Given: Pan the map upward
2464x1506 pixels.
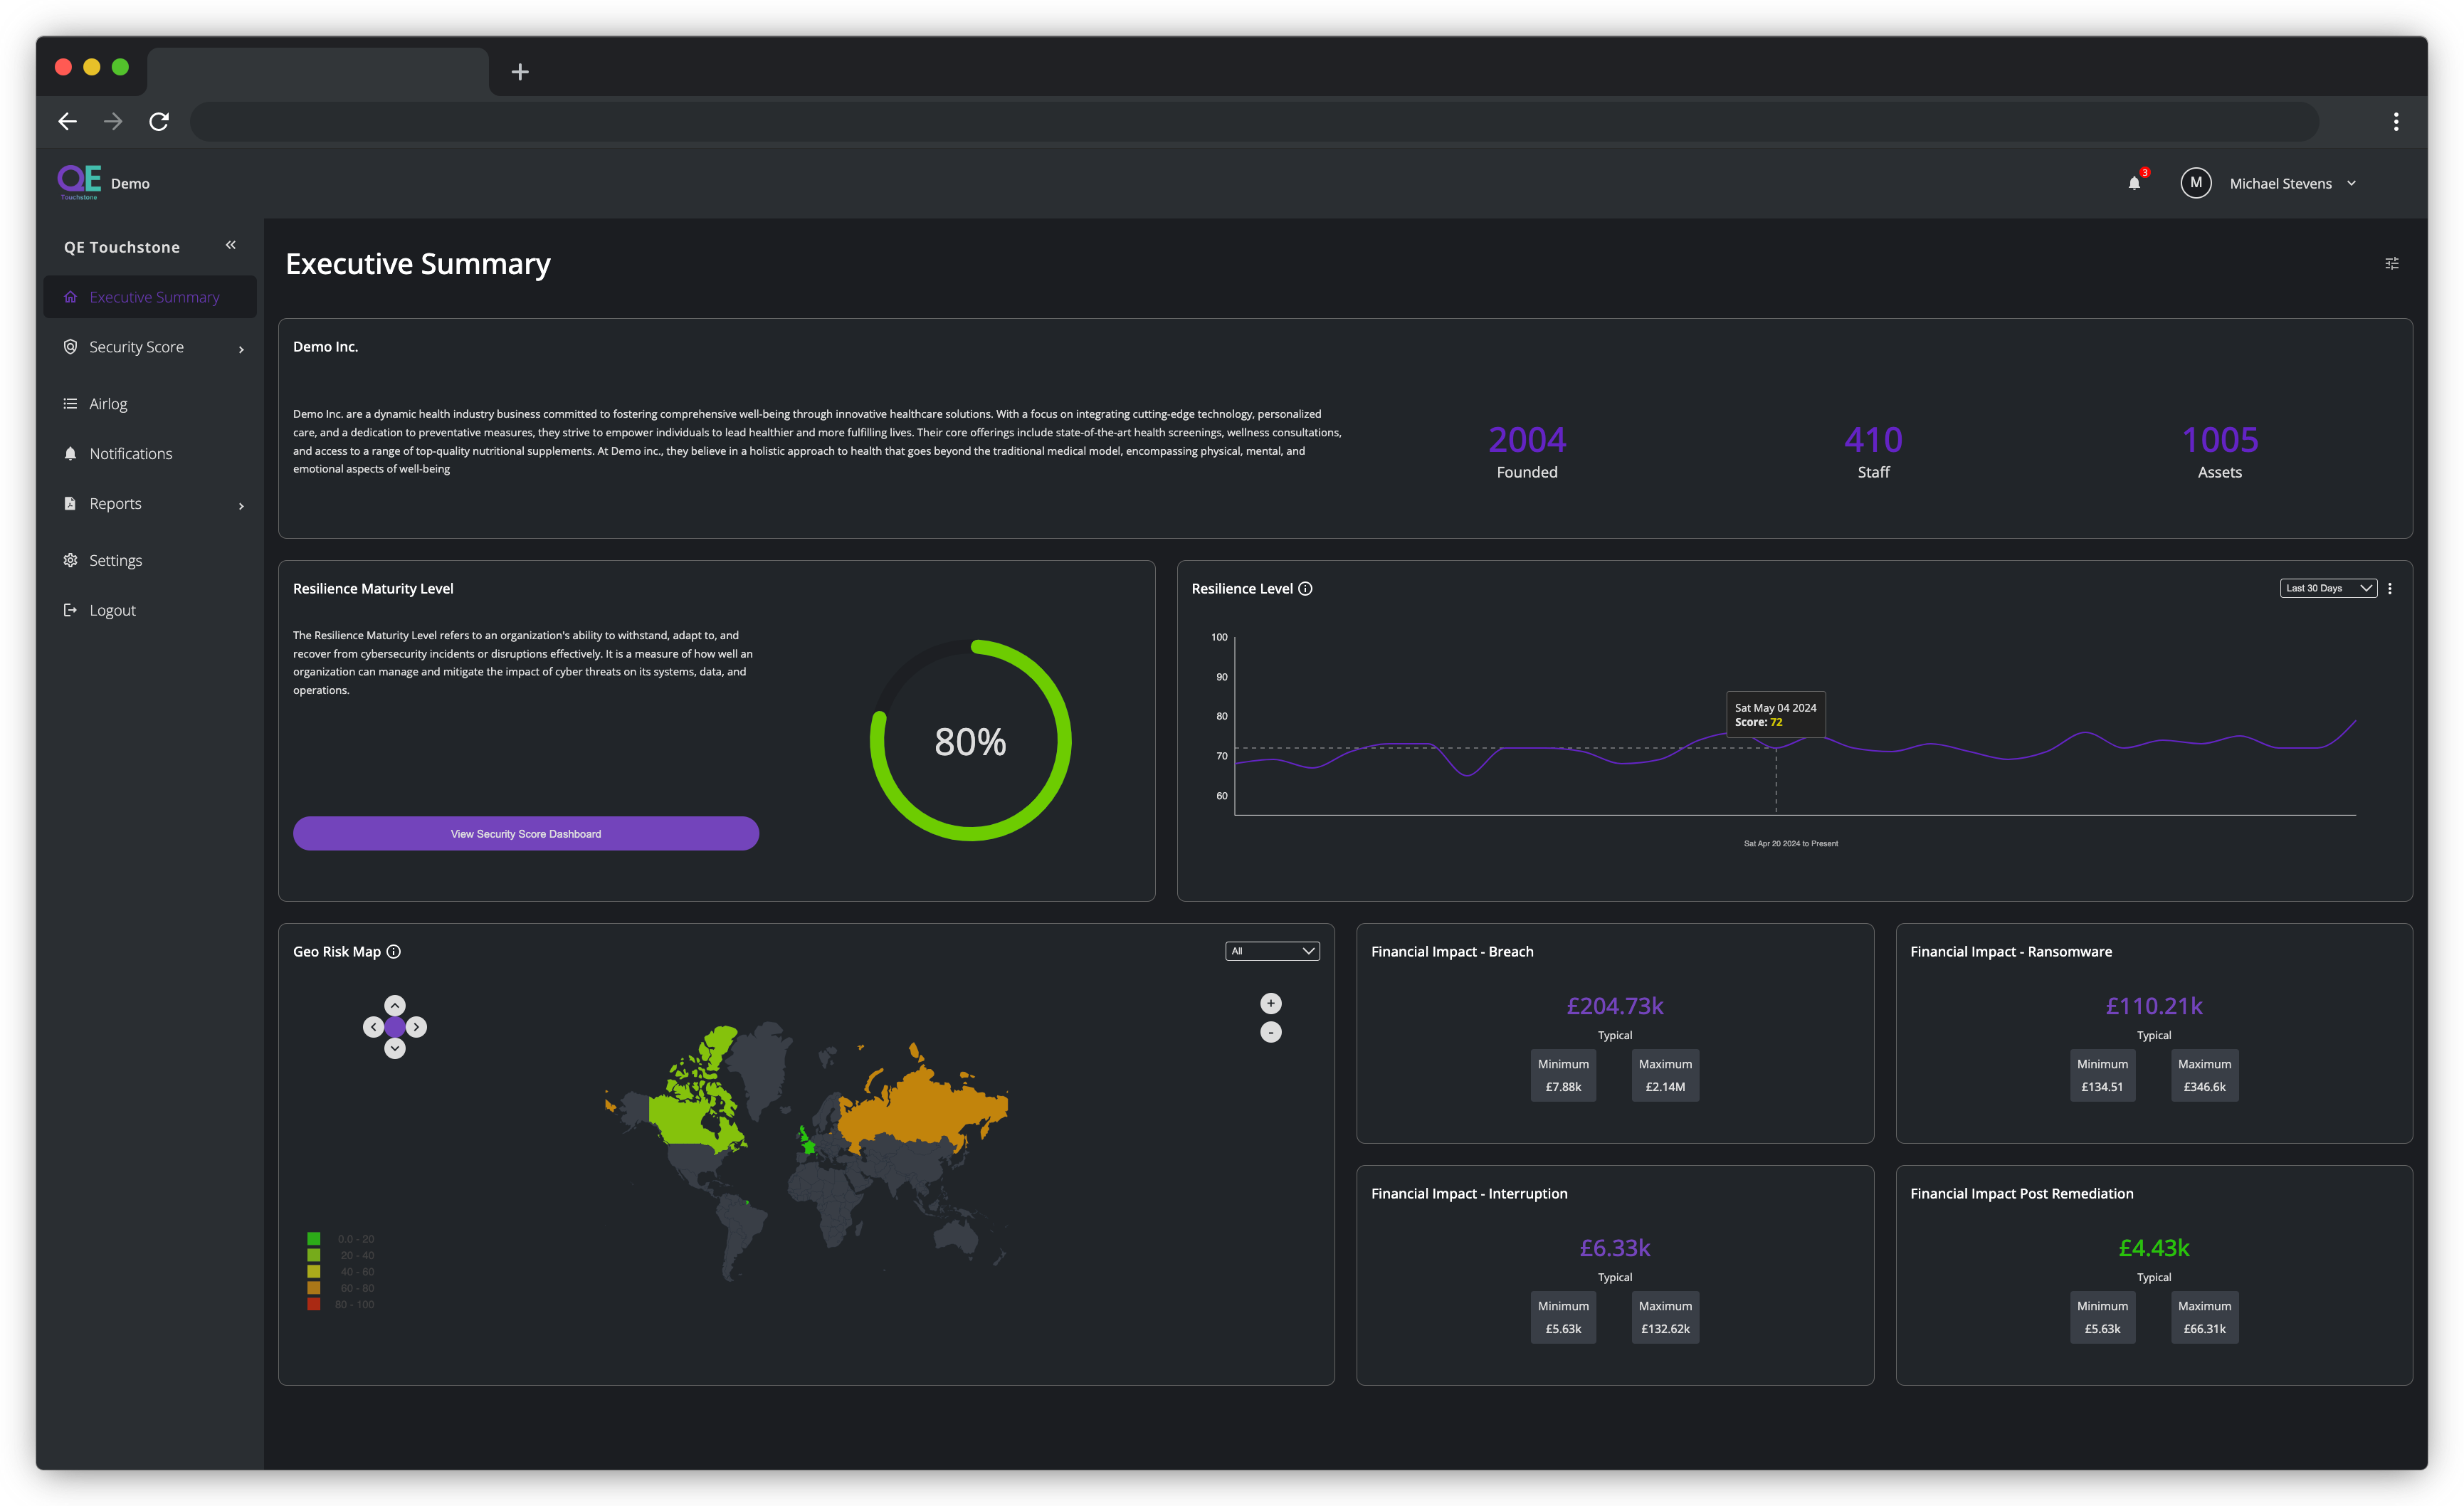Looking at the screenshot, I should [x=395, y=1005].
